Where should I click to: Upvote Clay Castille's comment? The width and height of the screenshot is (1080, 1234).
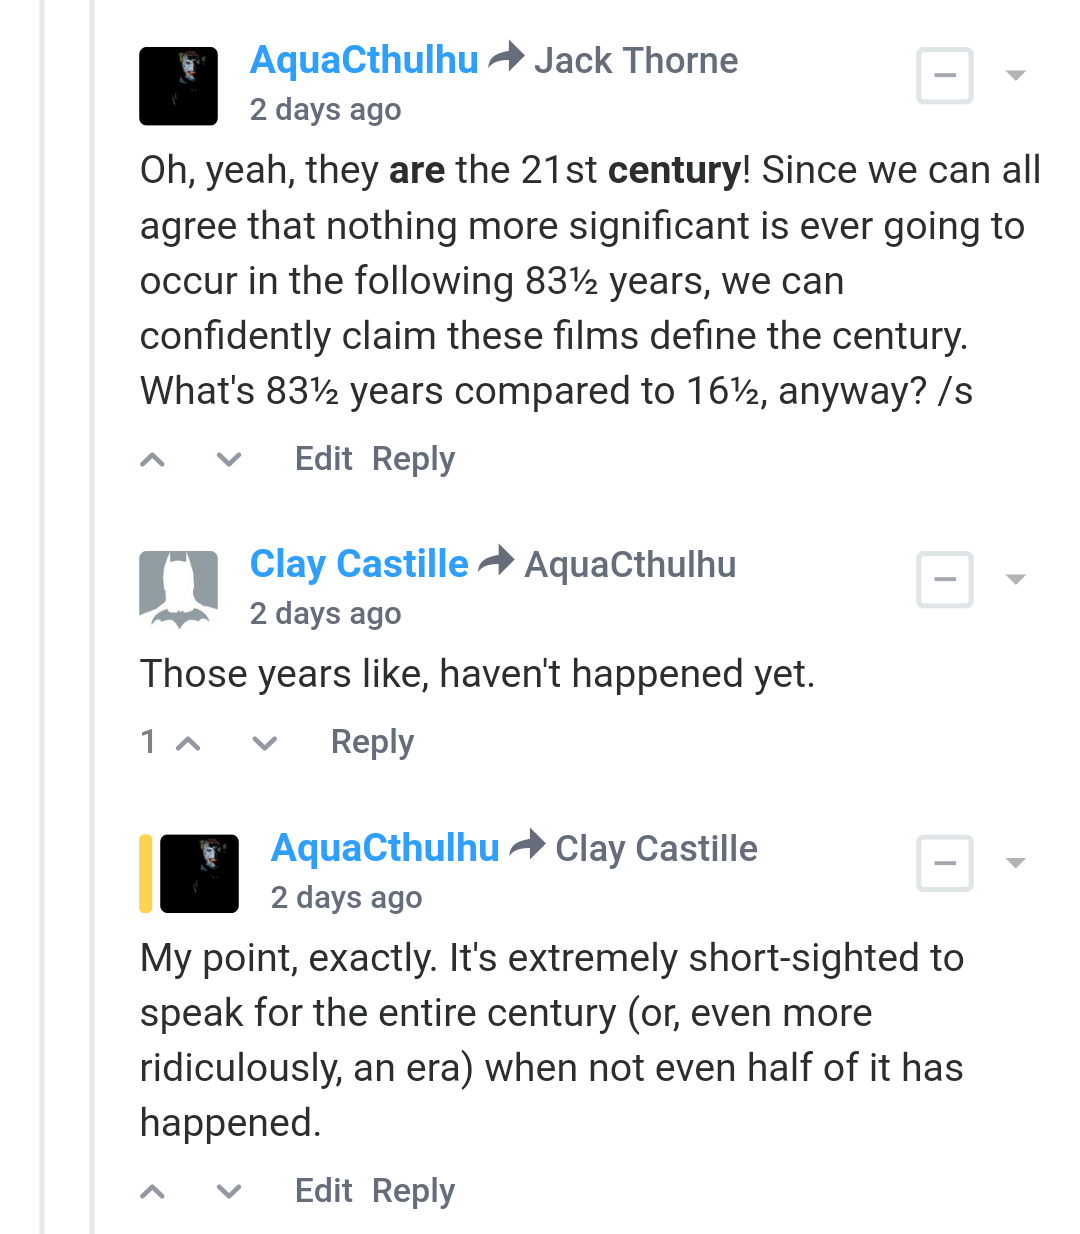click(188, 743)
